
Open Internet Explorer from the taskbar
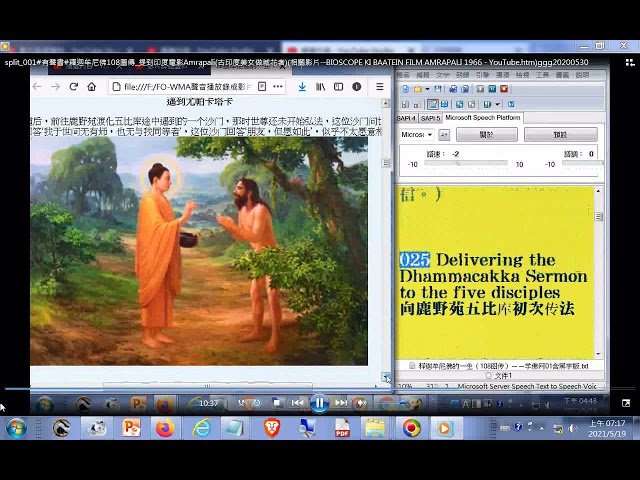coord(202,428)
